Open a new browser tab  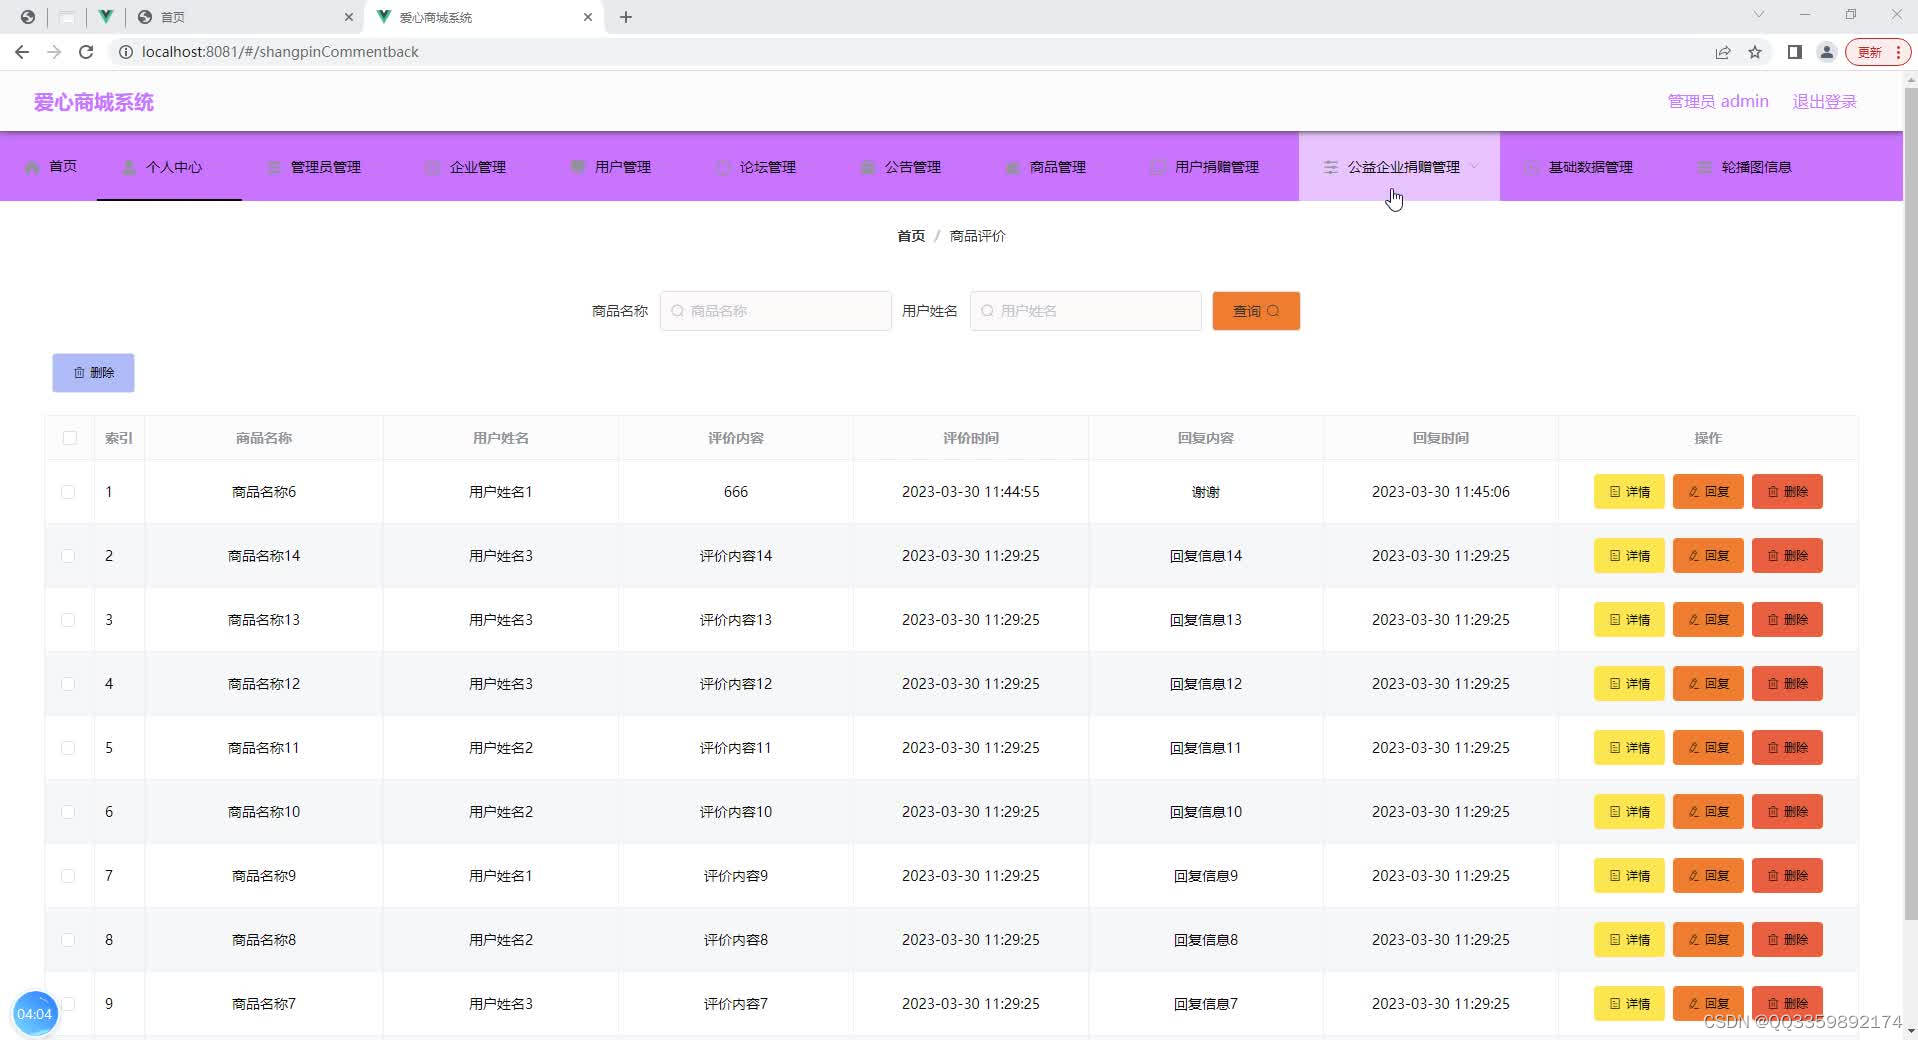pyautogui.click(x=626, y=17)
